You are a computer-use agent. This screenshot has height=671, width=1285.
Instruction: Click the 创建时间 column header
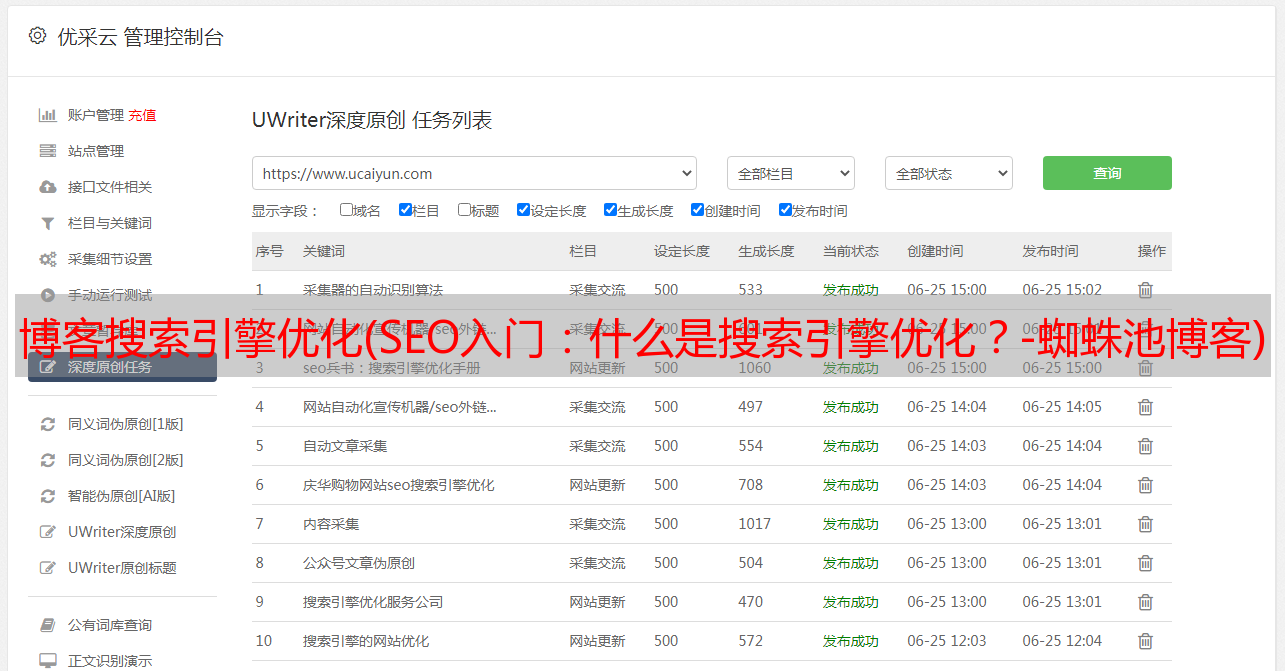pyautogui.click(x=935, y=251)
